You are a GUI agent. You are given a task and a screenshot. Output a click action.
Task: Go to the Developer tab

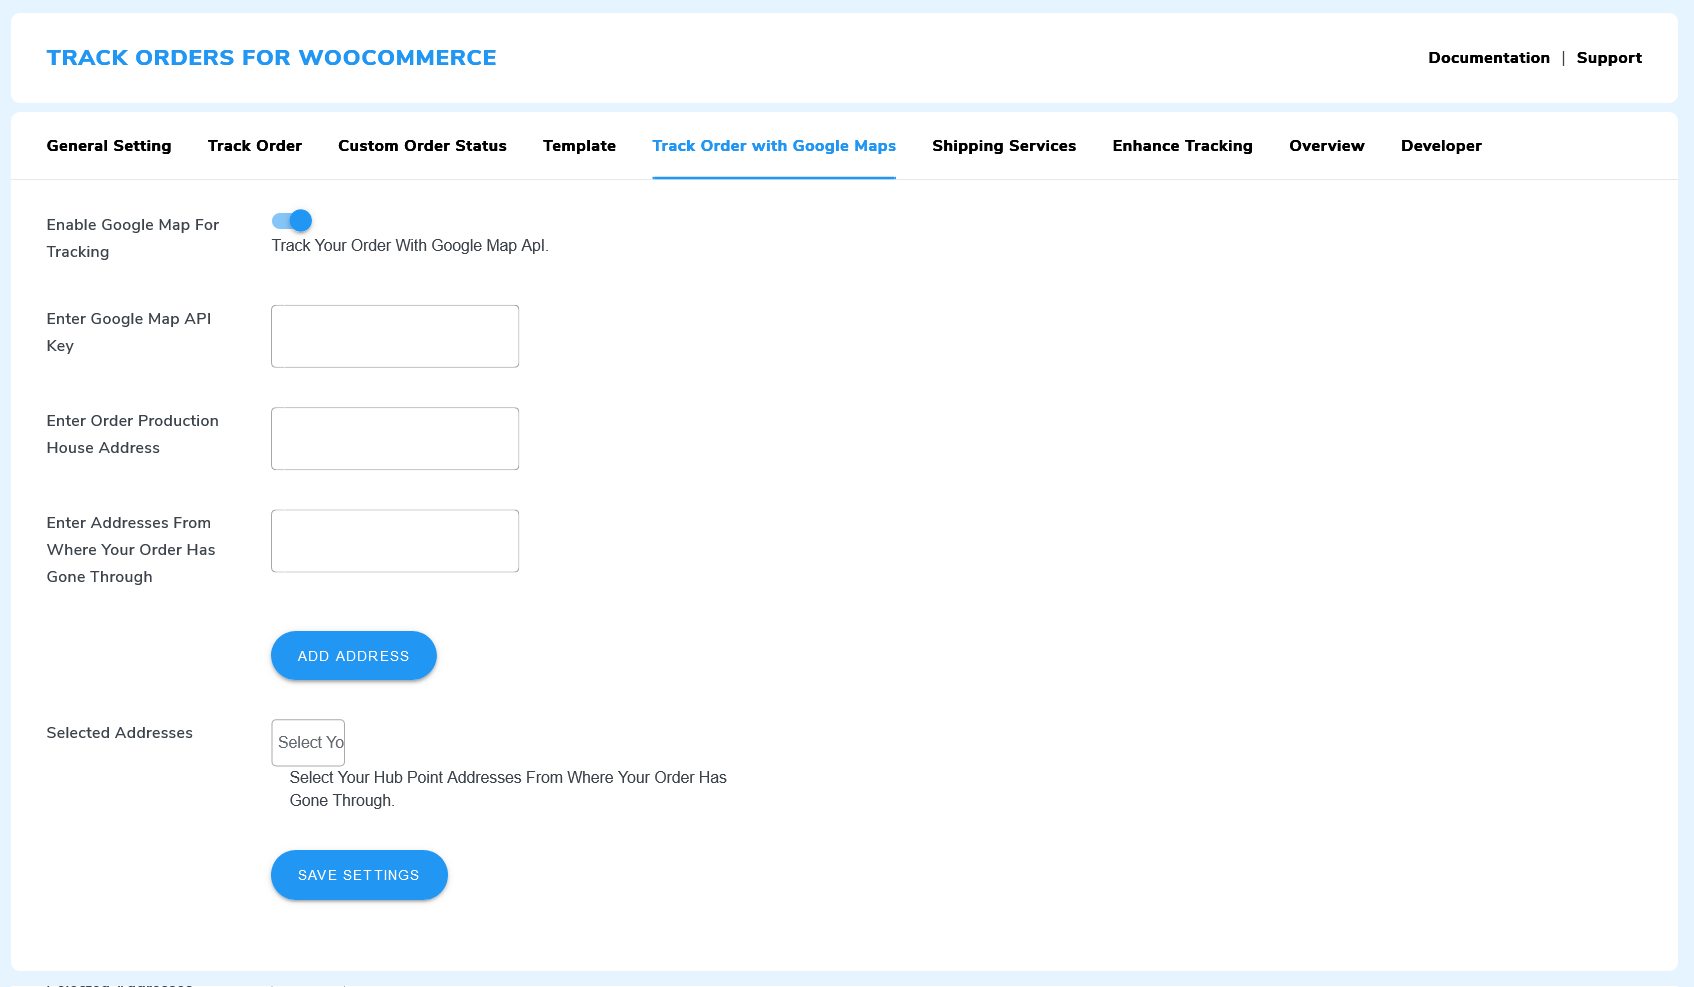1441,146
